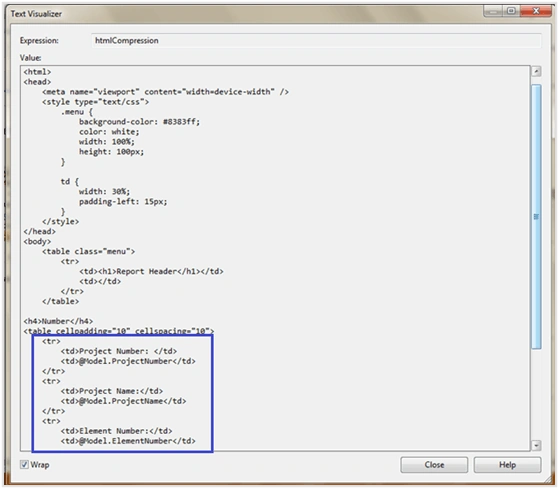
Task: Click the Element Number: line
Action: (116, 431)
